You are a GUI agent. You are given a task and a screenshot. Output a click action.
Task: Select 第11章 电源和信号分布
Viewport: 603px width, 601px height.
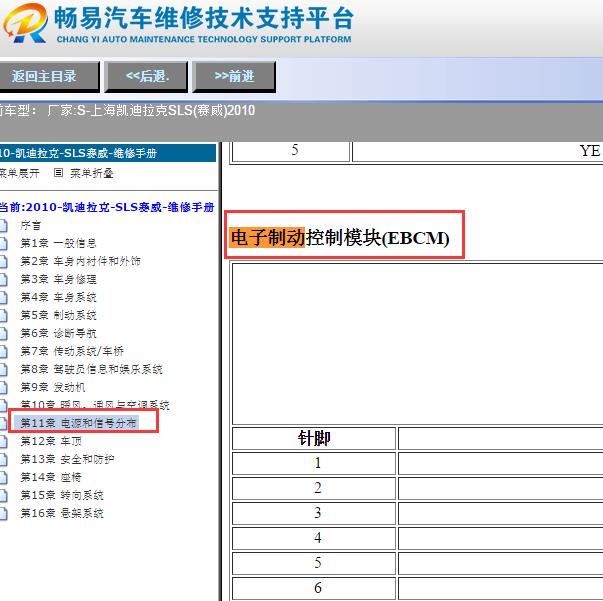pyautogui.click(x=78, y=423)
